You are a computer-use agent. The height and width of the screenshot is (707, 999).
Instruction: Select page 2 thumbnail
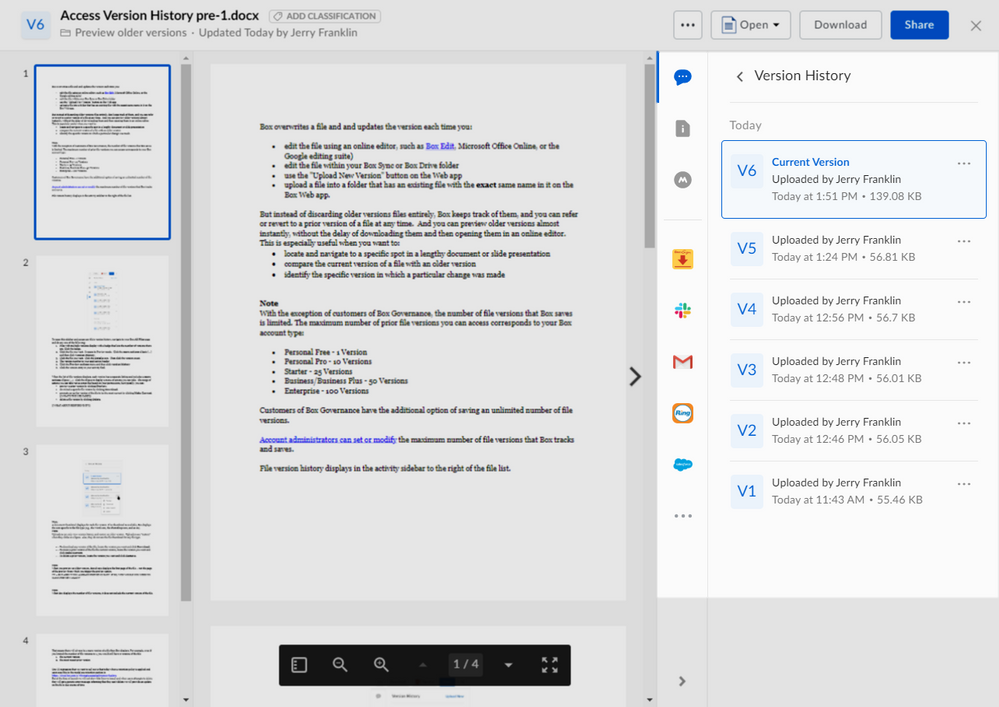click(103, 341)
